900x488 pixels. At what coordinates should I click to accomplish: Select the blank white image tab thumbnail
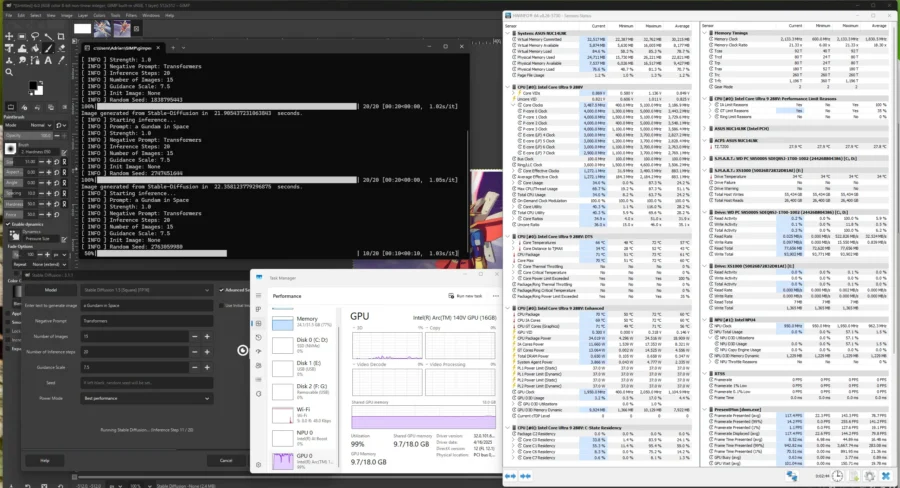coord(82,28)
